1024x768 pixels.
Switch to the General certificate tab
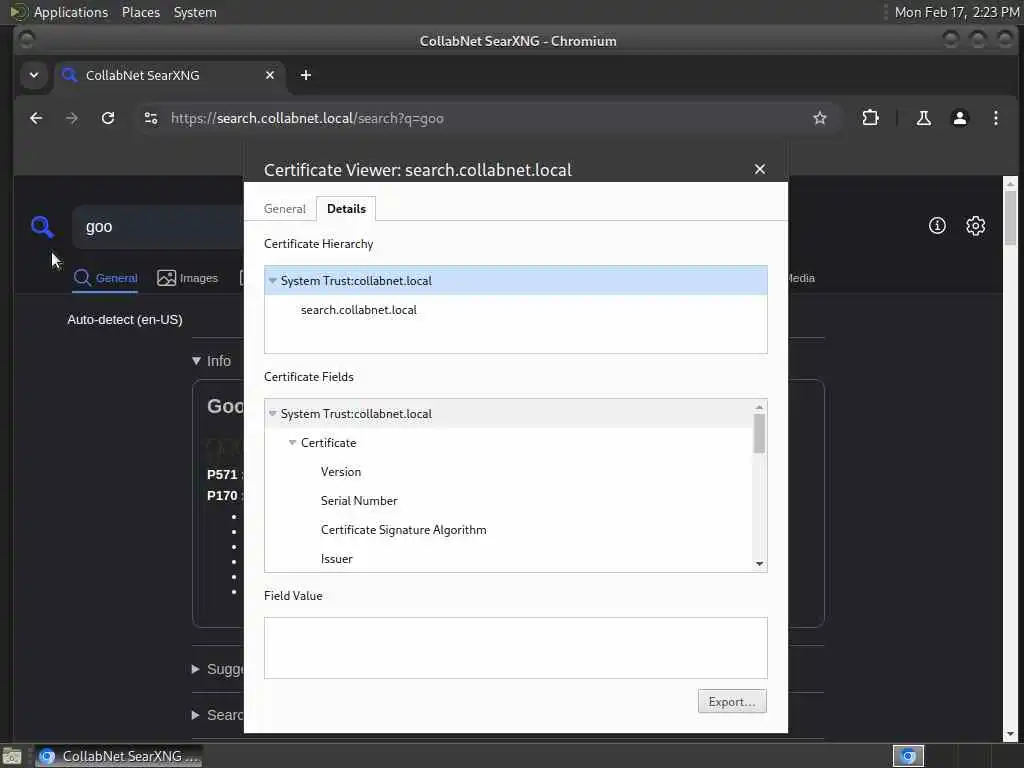(x=285, y=209)
